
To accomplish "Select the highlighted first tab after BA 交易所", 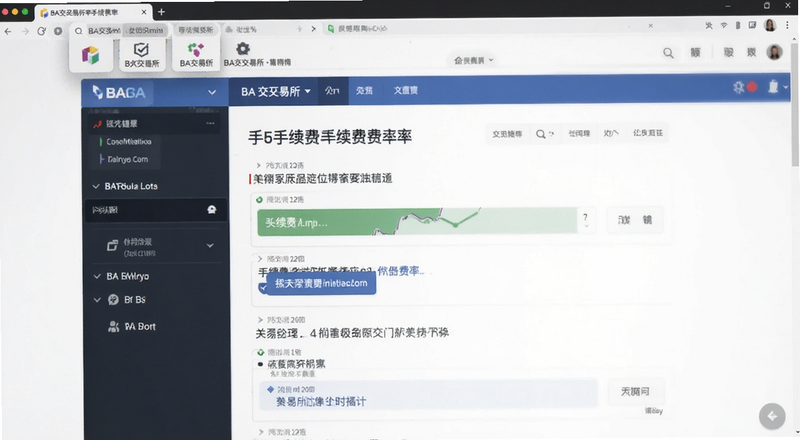I will point(333,91).
